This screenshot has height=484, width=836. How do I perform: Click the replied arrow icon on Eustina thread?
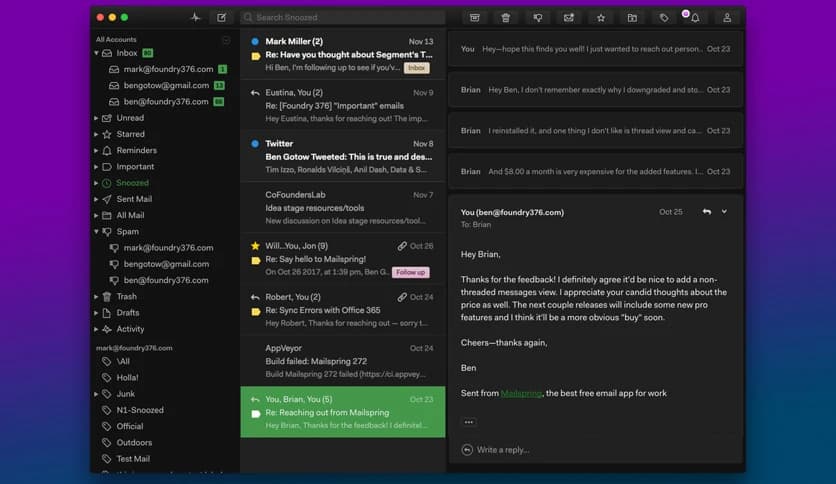click(x=255, y=93)
